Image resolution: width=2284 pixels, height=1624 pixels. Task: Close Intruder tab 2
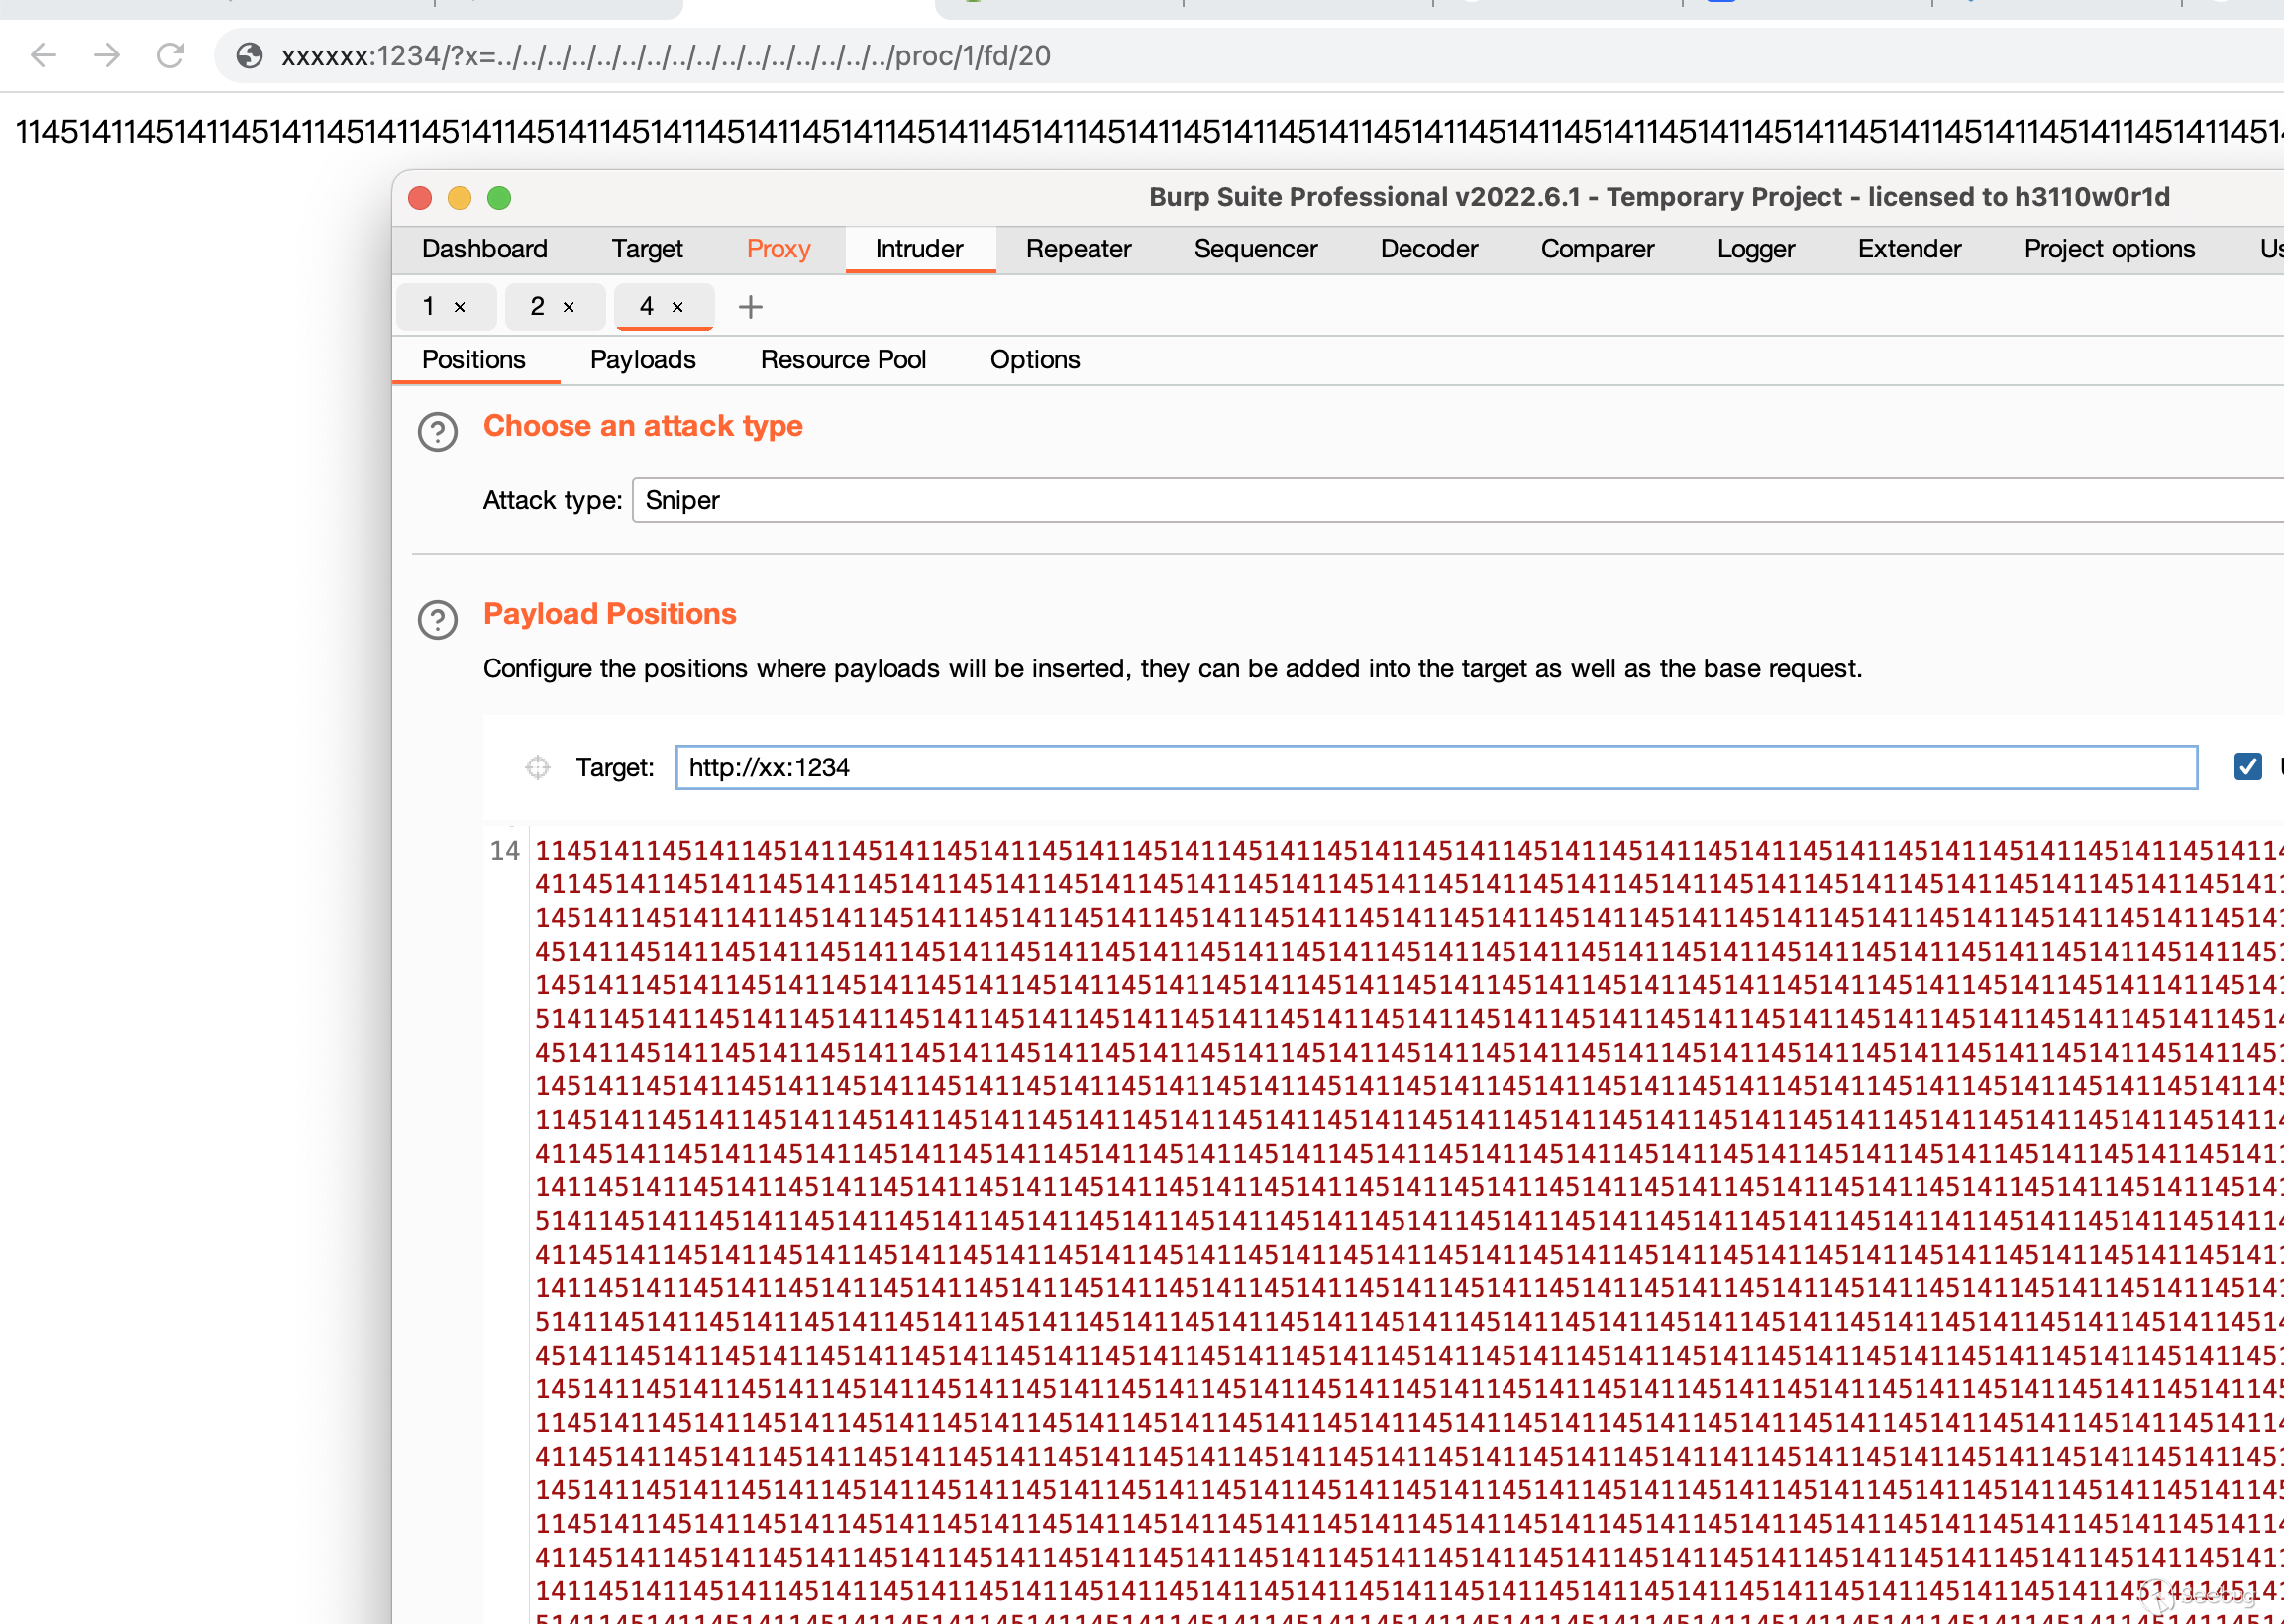click(569, 307)
